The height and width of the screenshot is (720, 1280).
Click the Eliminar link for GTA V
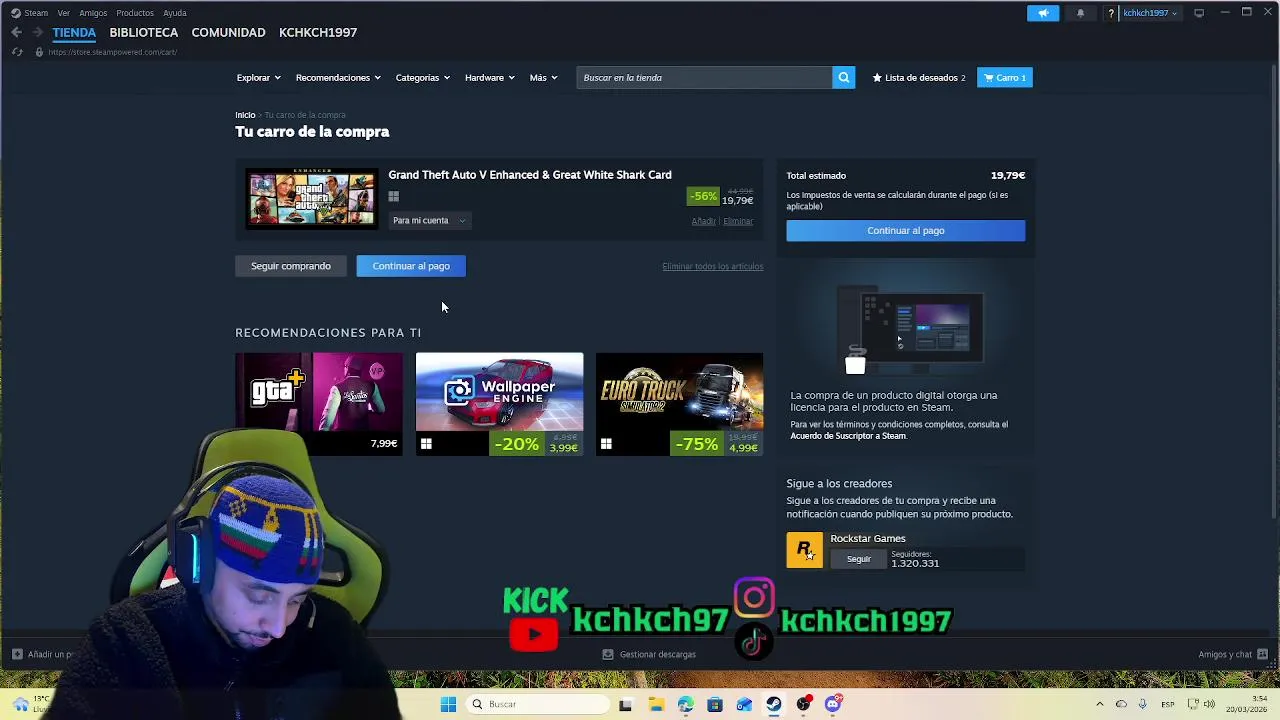738,221
